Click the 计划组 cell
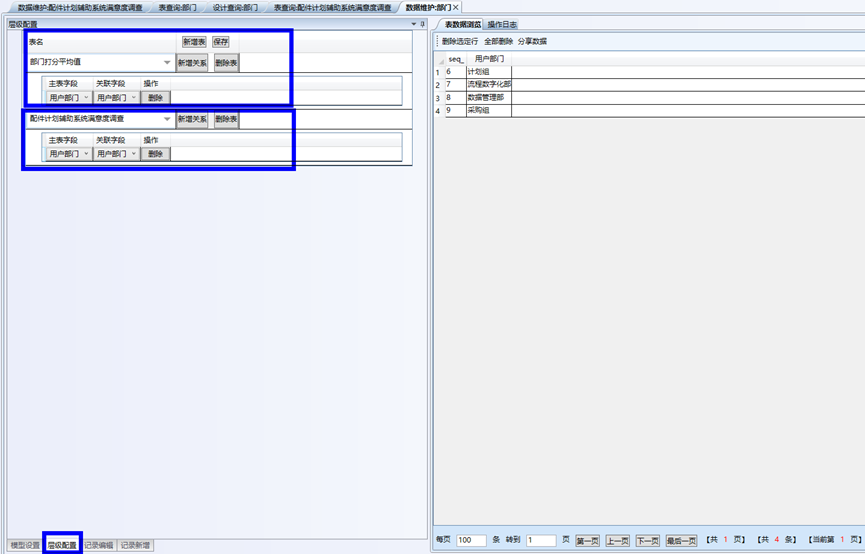This screenshot has width=865, height=554. (489, 72)
